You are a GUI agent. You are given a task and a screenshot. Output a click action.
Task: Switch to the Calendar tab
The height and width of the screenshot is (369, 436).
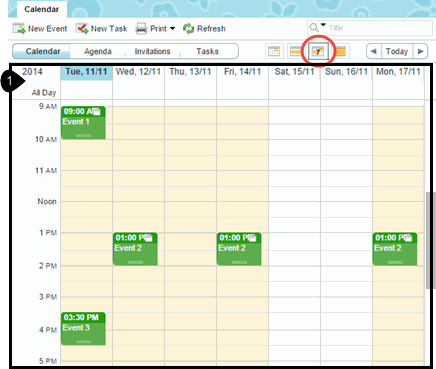point(43,51)
